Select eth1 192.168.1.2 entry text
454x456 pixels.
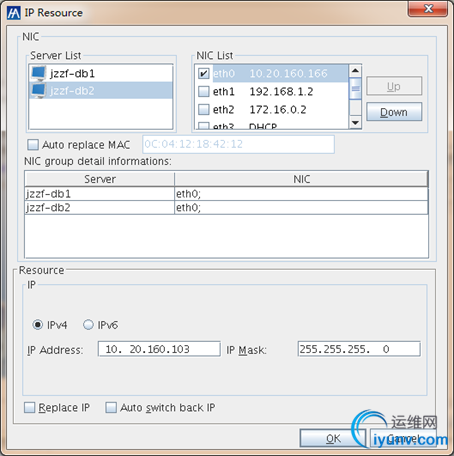(263, 91)
